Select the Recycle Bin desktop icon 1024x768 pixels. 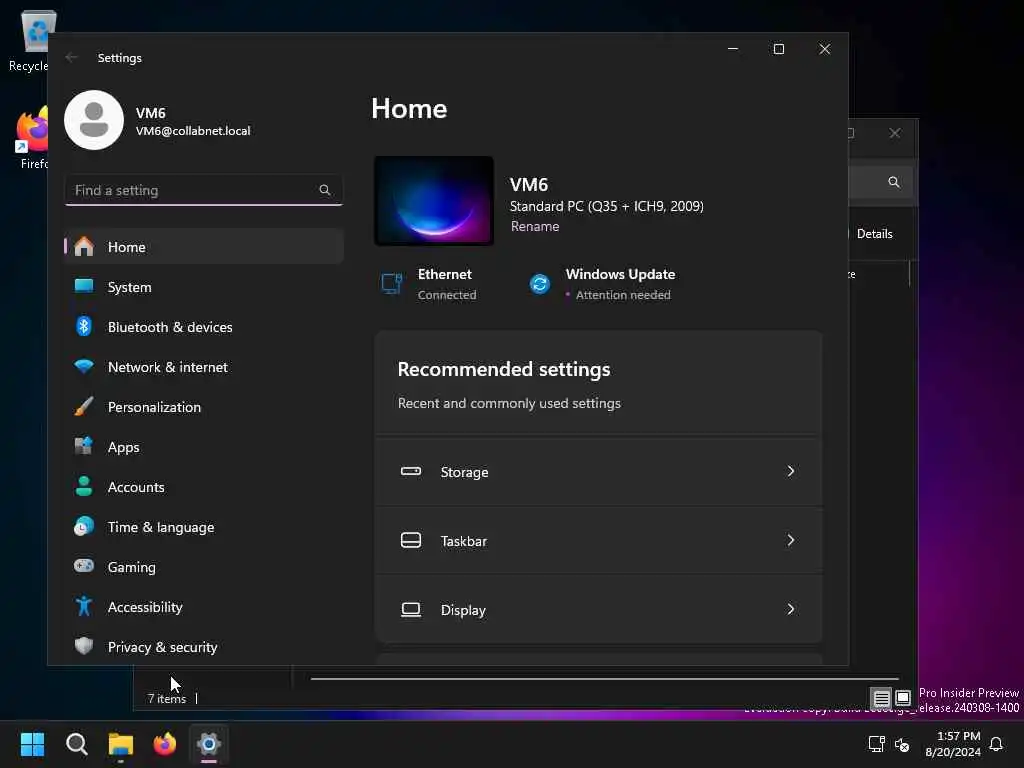tap(29, 40)
